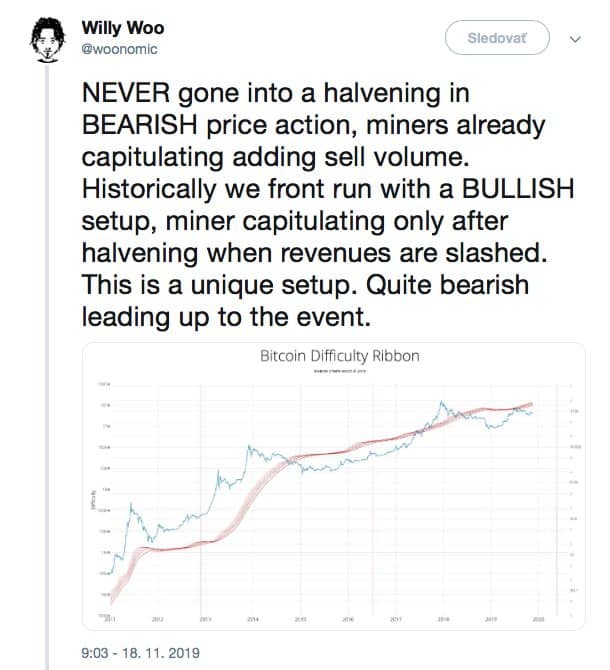Click the 2016 label on chart axis
Screen dimensions: 610x670
[x=348, y=620]
